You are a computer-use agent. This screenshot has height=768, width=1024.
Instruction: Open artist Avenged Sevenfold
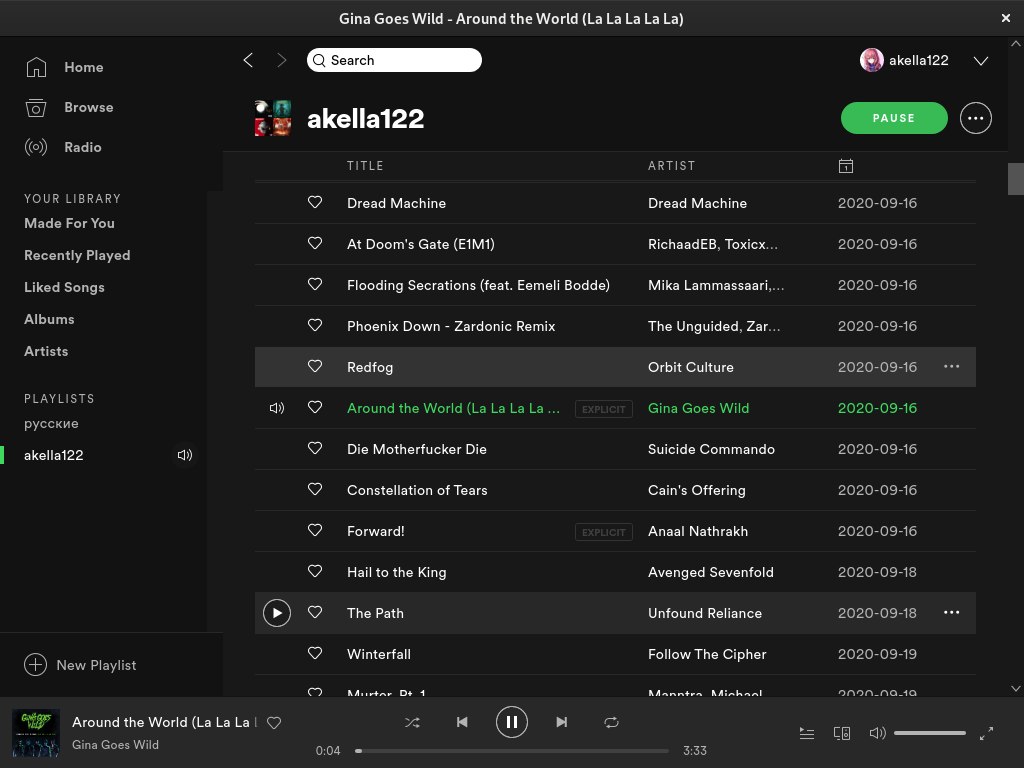pyautogui.click(x=711, y=572)
